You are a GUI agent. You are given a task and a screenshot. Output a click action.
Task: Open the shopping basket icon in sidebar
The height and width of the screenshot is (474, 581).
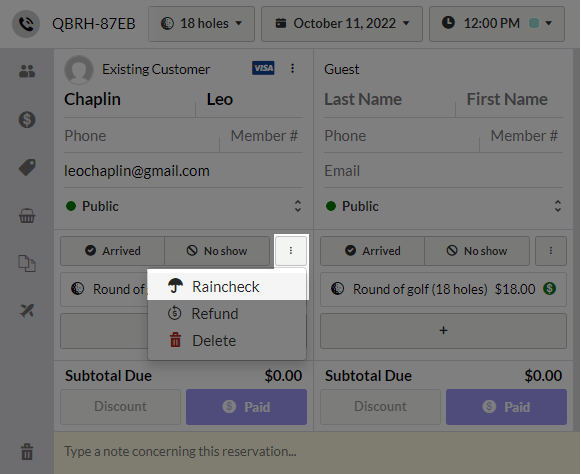tap(27, 216)
